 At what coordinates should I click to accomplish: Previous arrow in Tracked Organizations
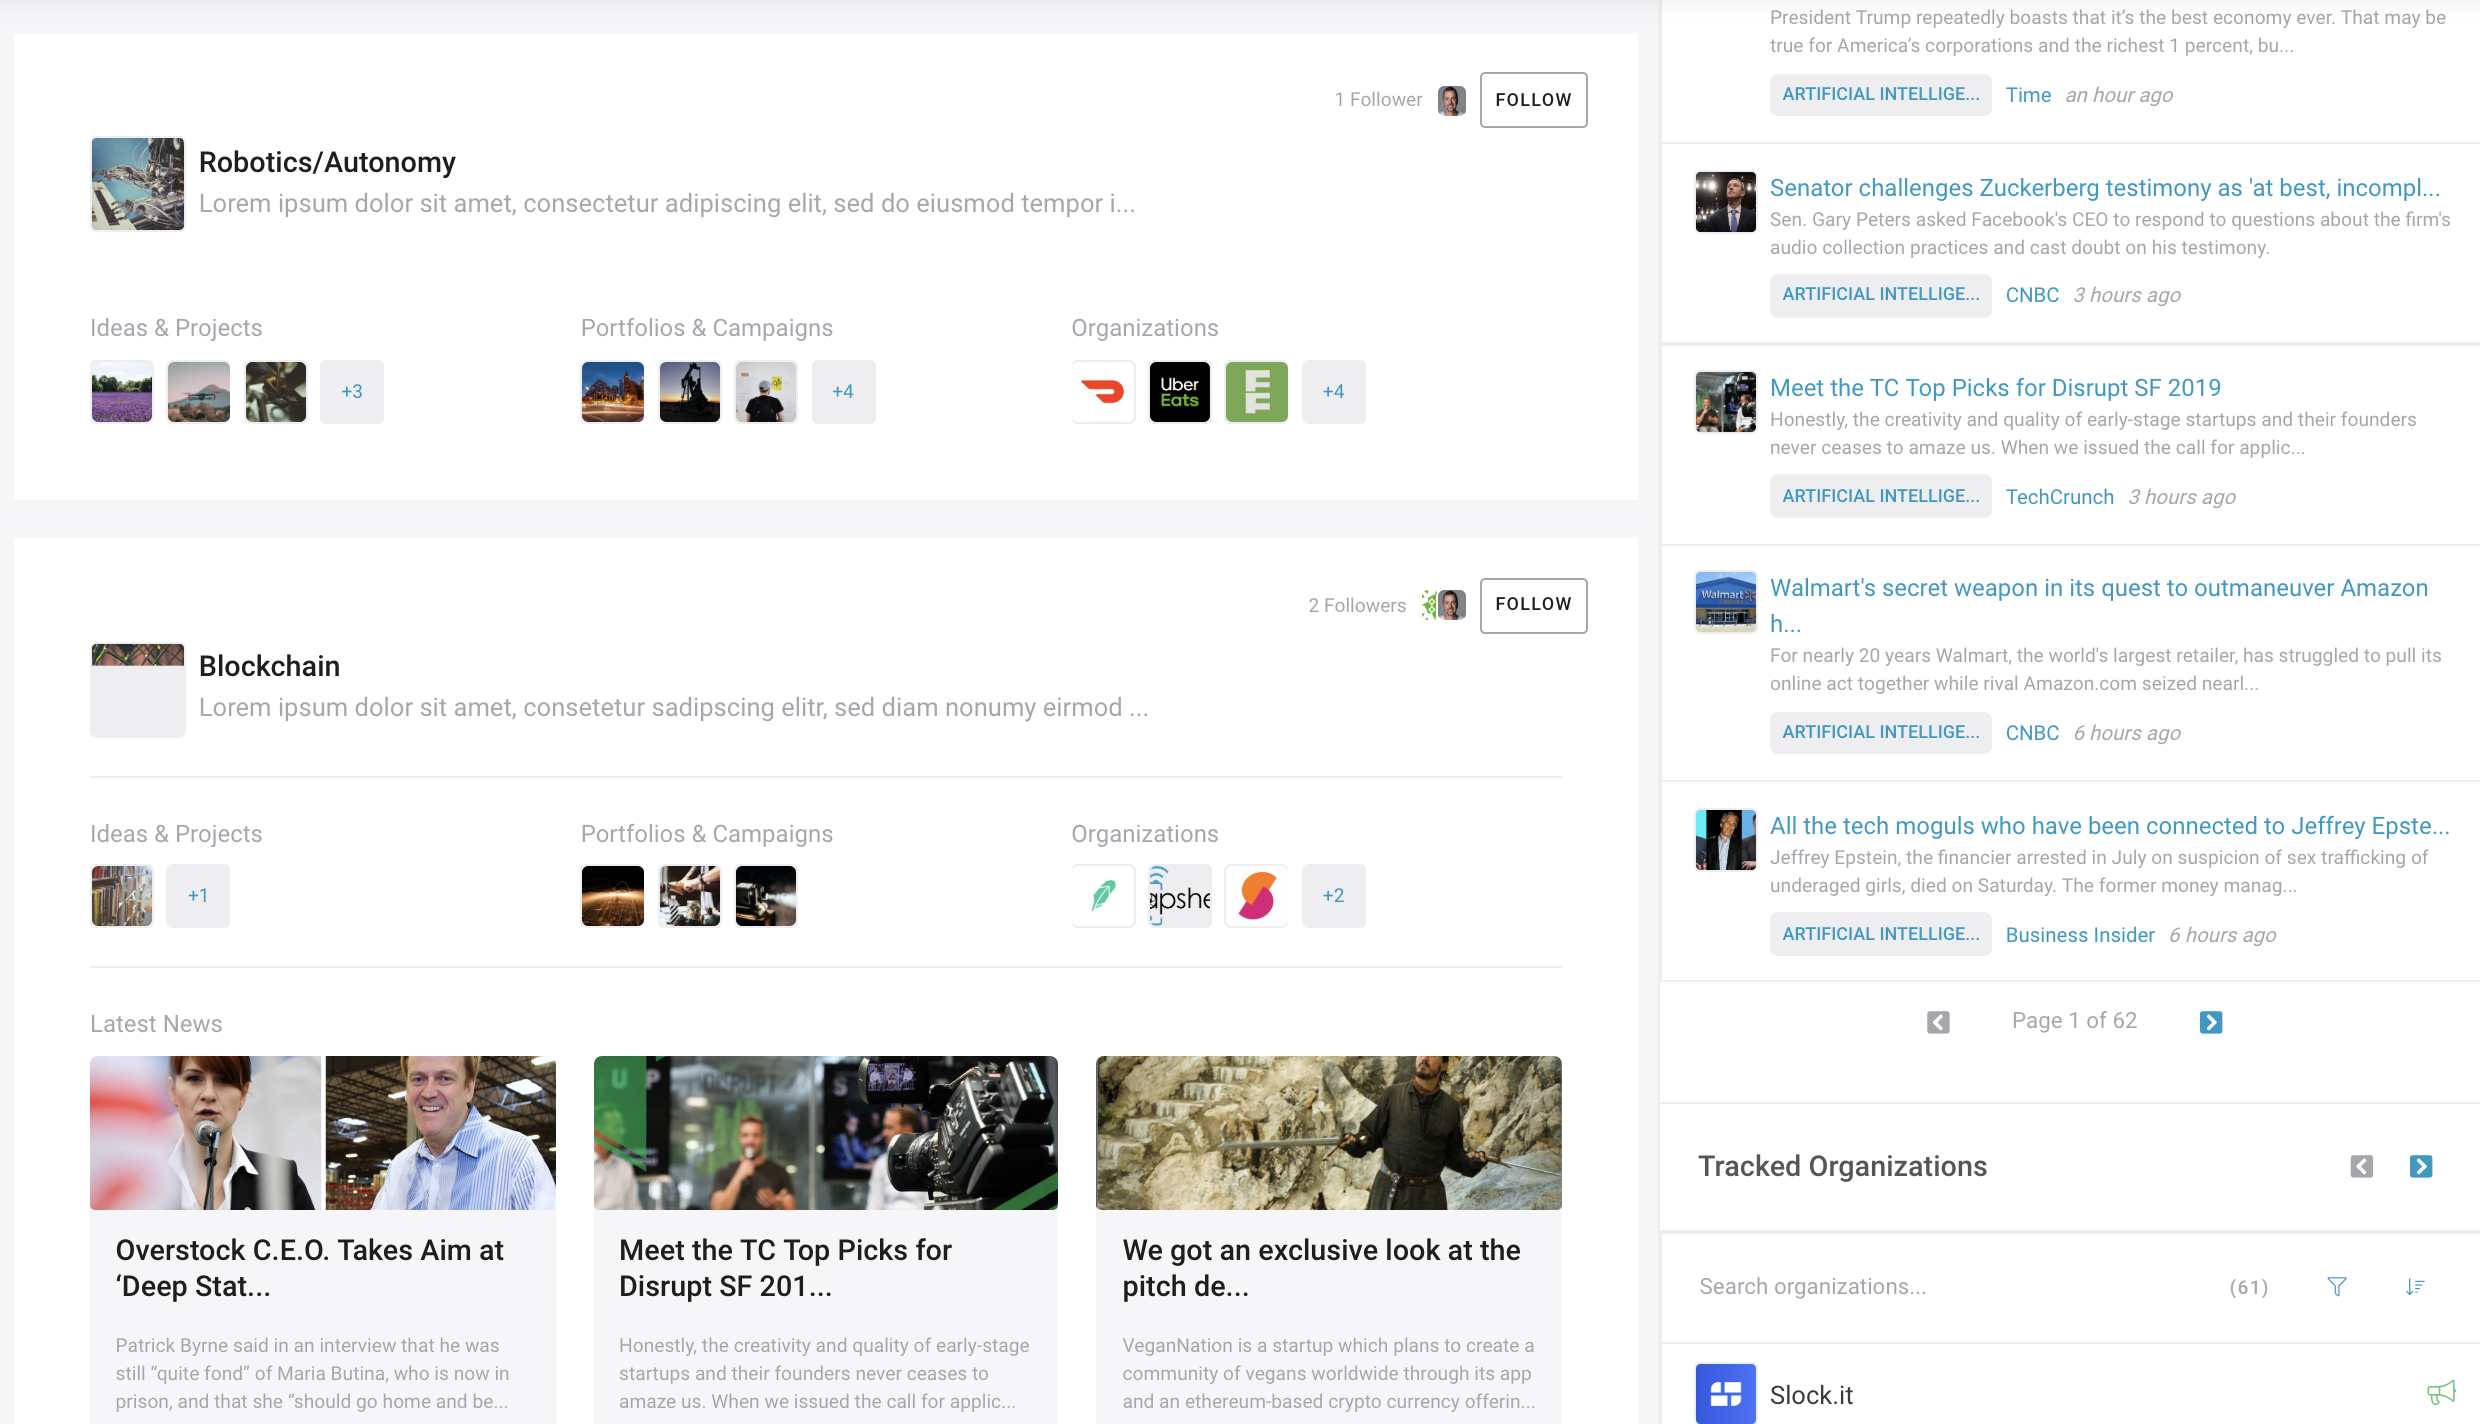(x=2362, y=1167)
